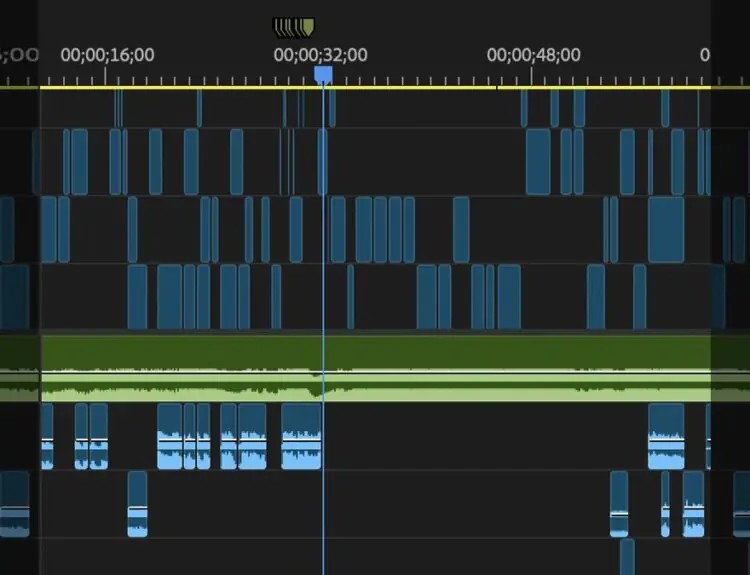
Task: Click the yellow render bar under the ruler
Action: click(x=400, y=88)
